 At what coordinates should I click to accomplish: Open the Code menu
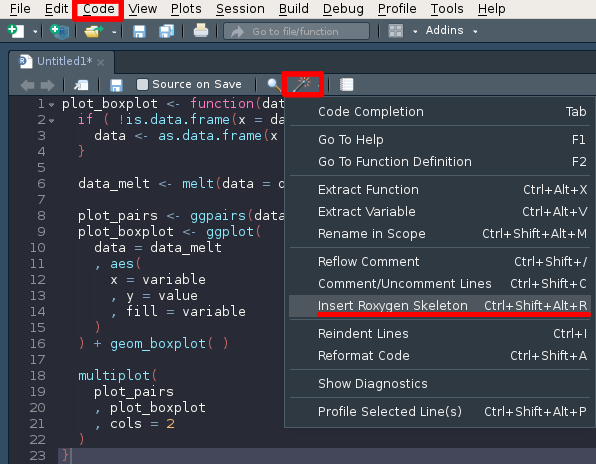[x=98, y=9]
